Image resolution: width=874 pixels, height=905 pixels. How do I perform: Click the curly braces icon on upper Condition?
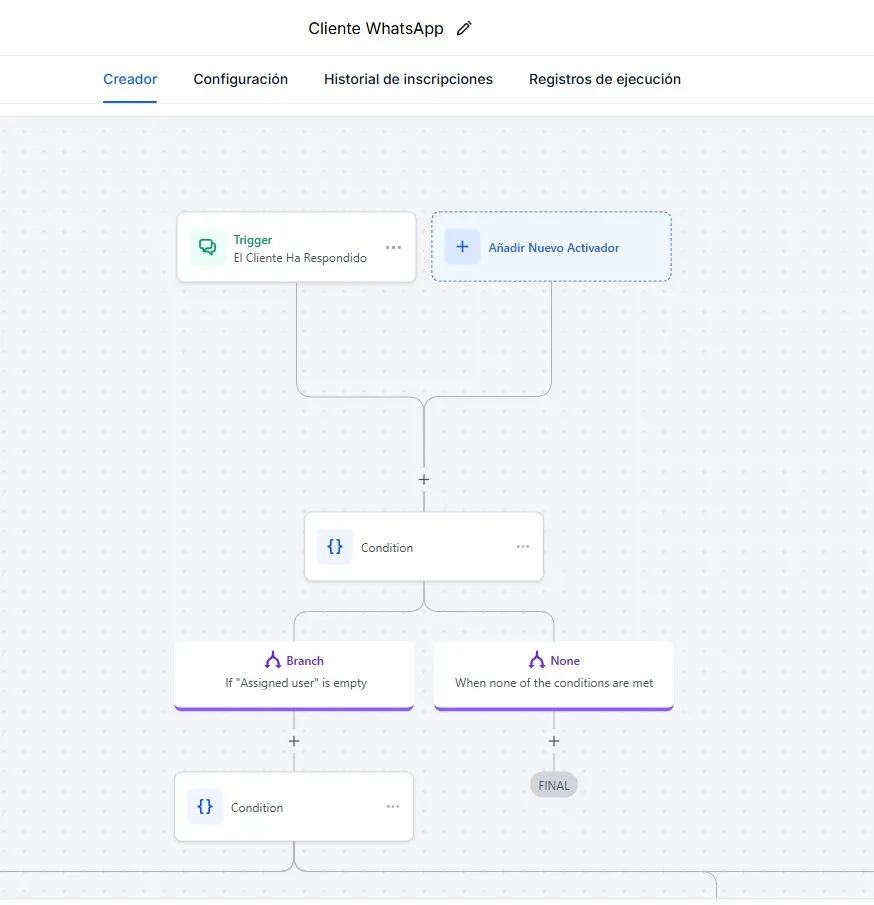tap(335, 547)
